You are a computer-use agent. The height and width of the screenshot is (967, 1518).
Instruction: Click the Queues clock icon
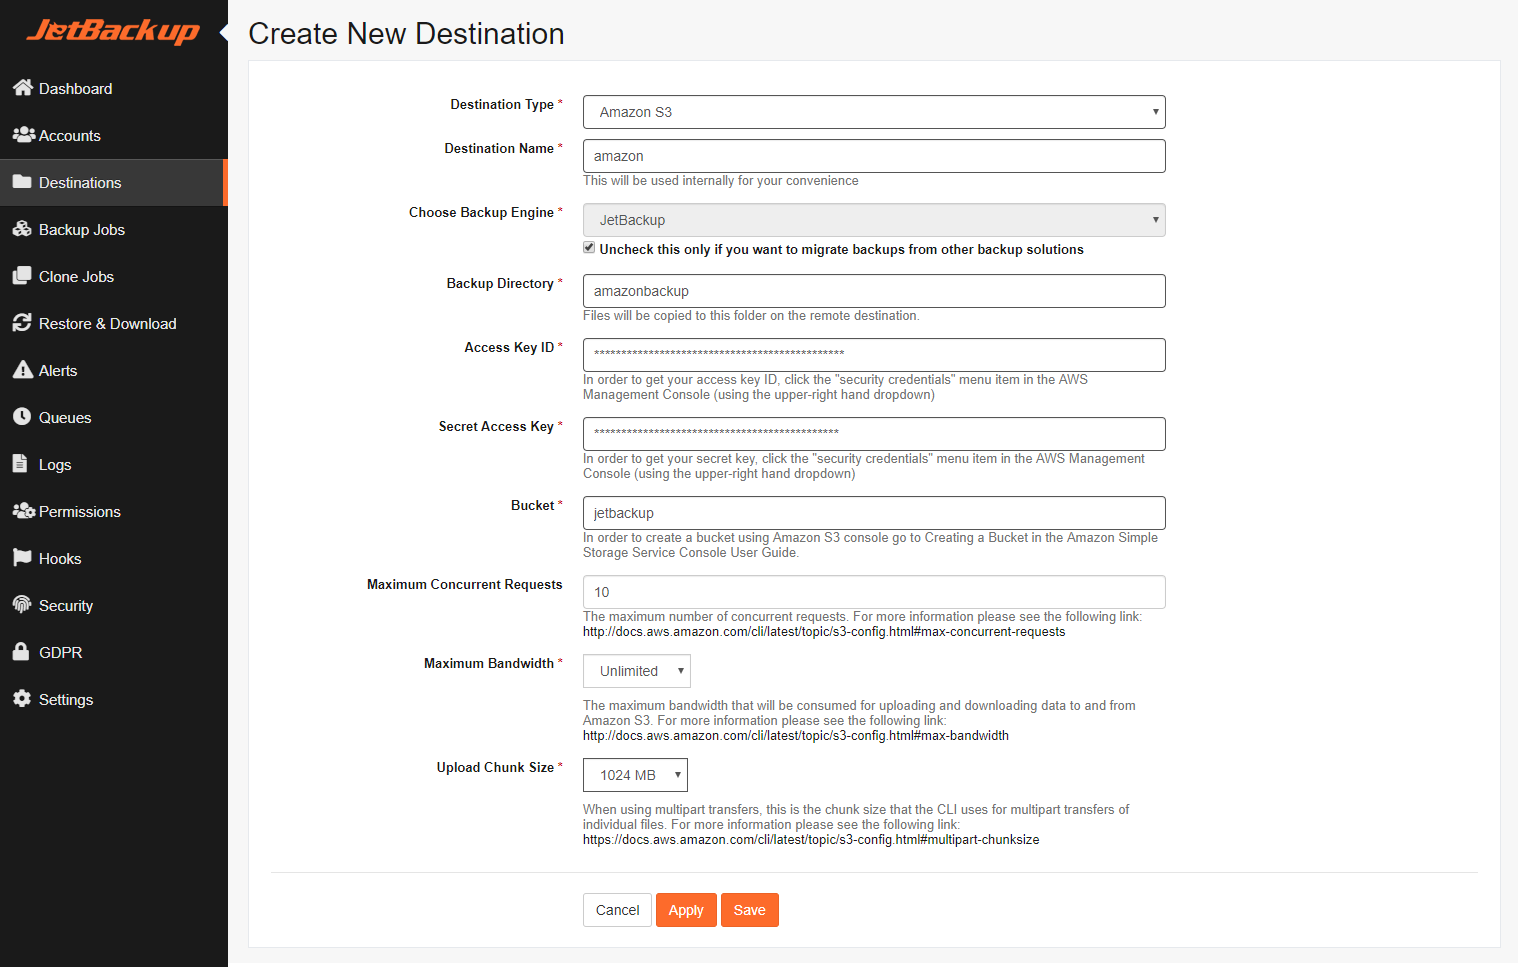pos(22,417)
